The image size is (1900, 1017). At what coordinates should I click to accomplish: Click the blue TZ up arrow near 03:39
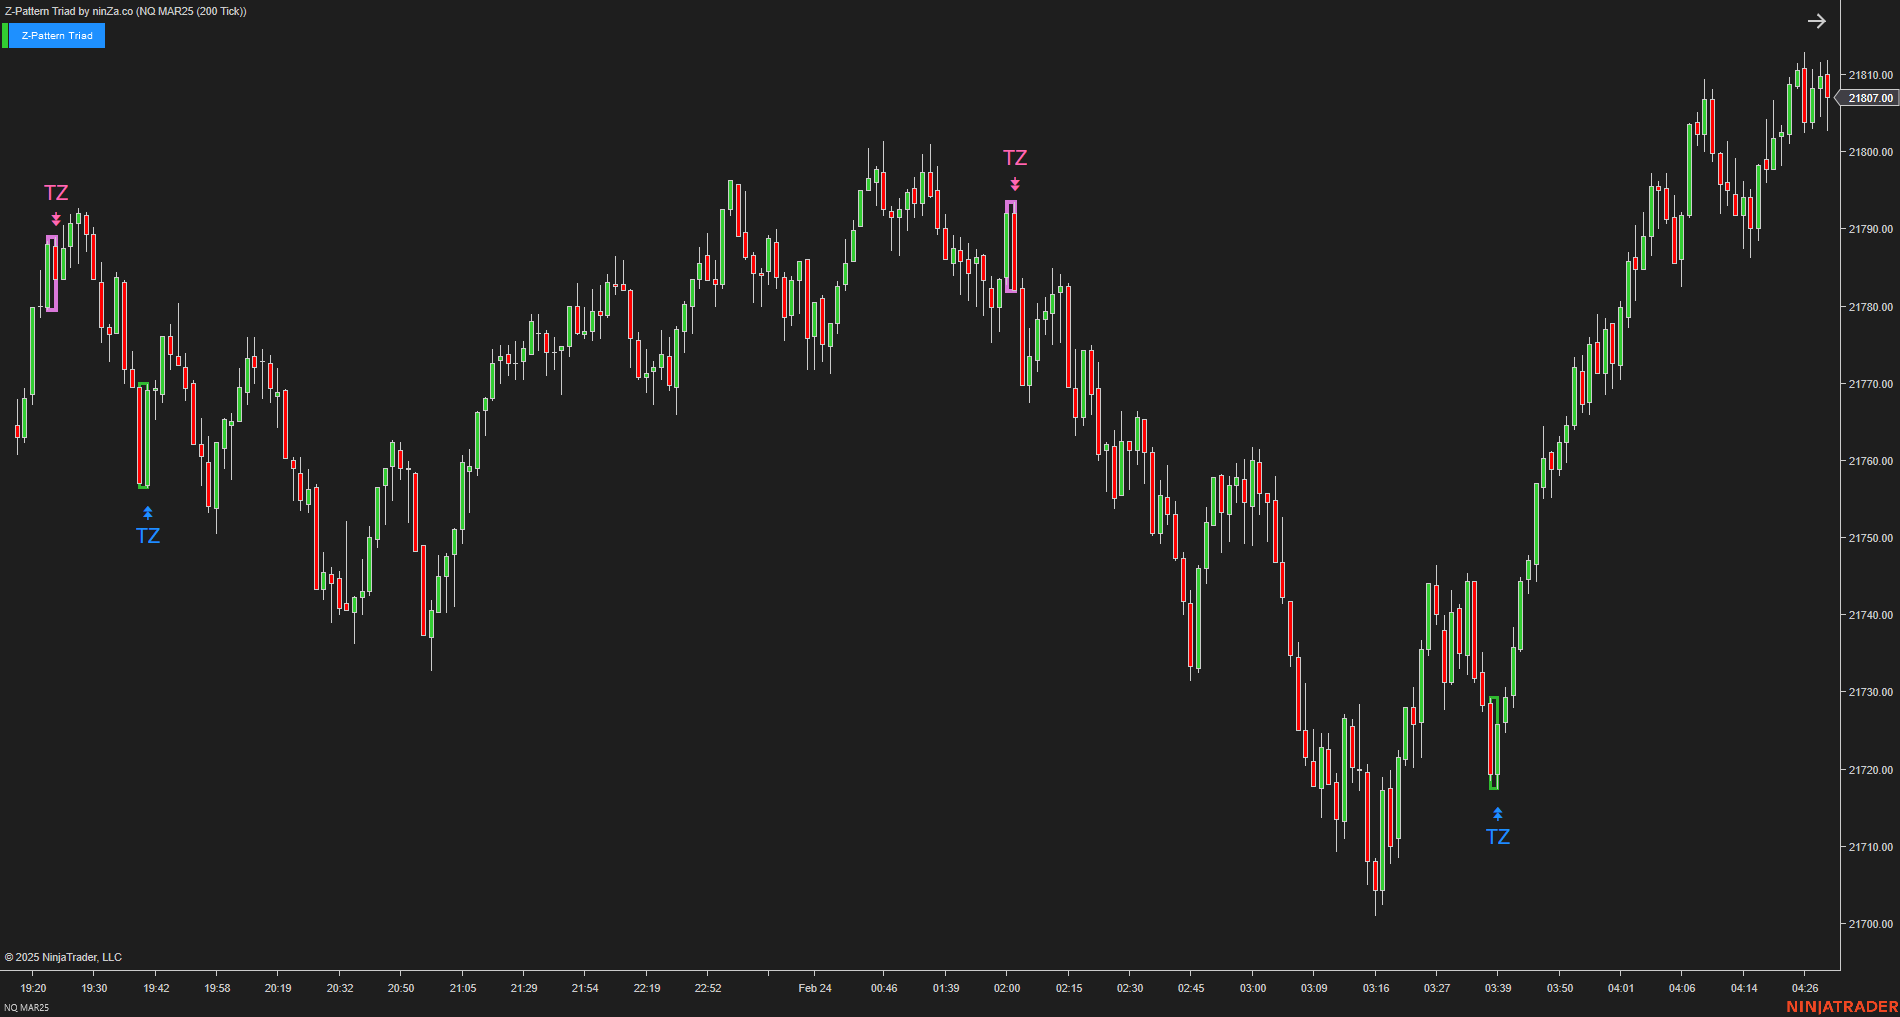[1497, 812]
